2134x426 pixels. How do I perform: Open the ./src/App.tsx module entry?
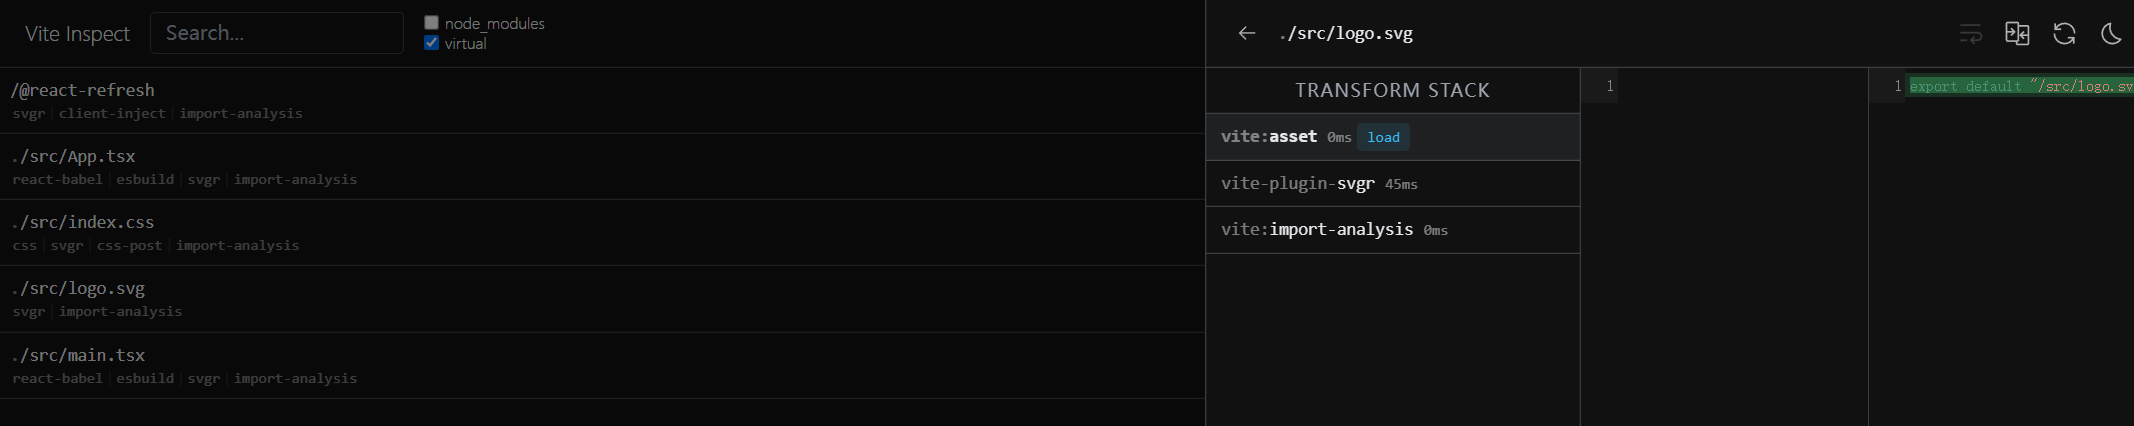(602, 166)
